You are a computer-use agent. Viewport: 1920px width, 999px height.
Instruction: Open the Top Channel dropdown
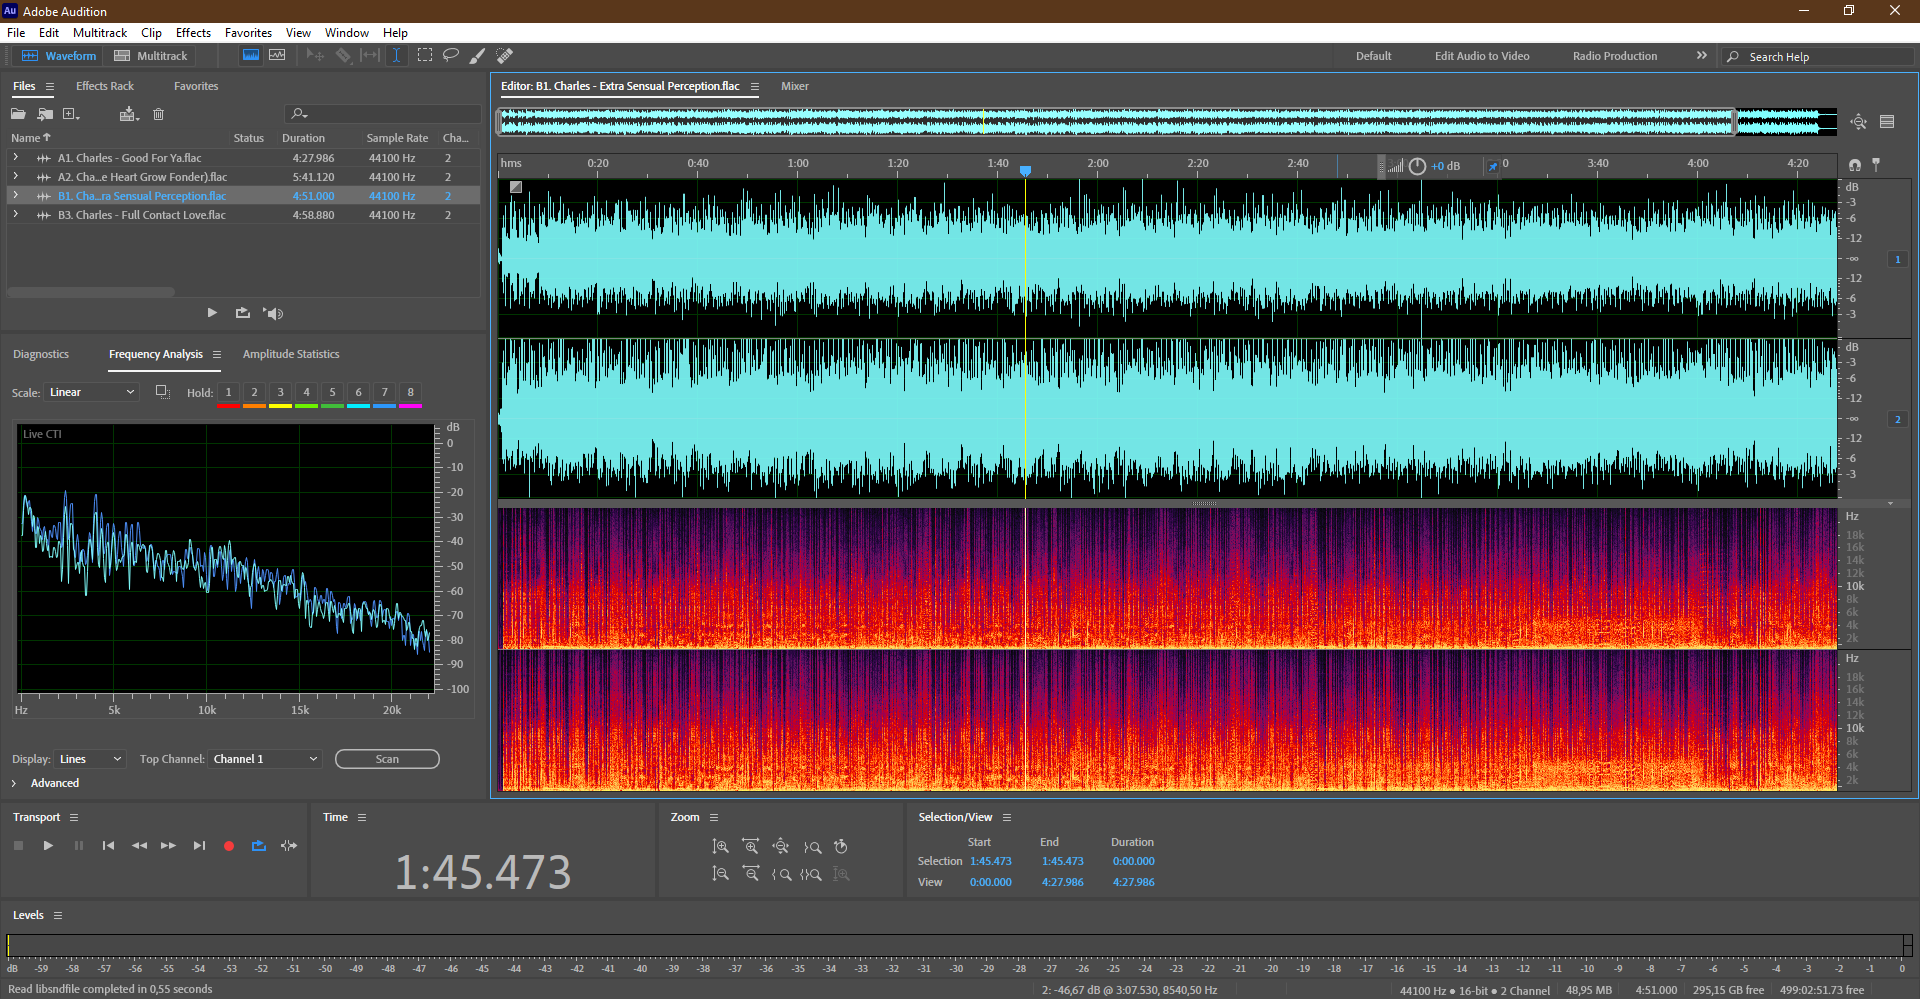[265, 759]
